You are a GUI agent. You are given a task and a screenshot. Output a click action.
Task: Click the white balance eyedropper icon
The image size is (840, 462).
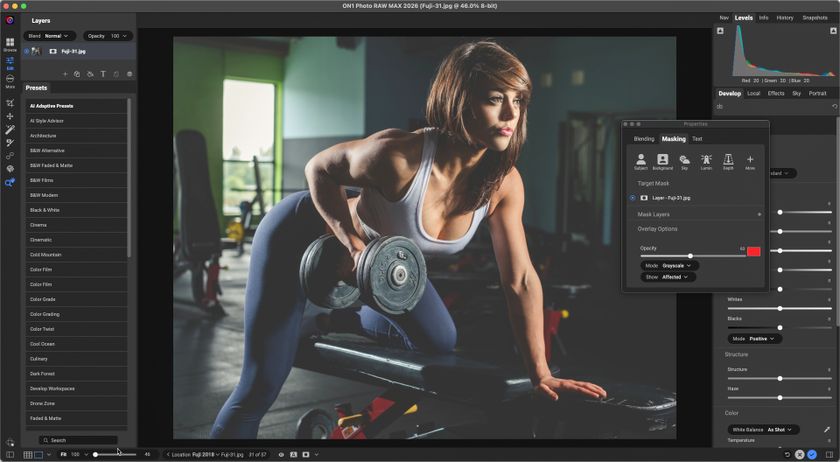coord(827,429)
